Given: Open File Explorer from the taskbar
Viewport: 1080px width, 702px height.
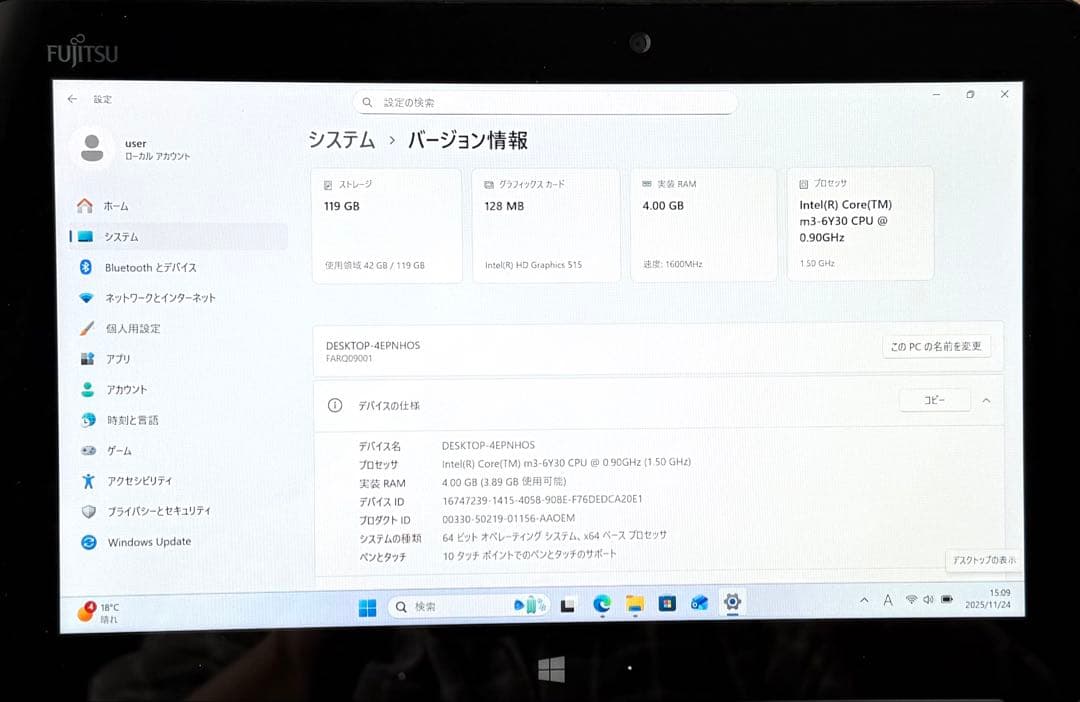Looking at the screenshot, I should tap(633, 604).
